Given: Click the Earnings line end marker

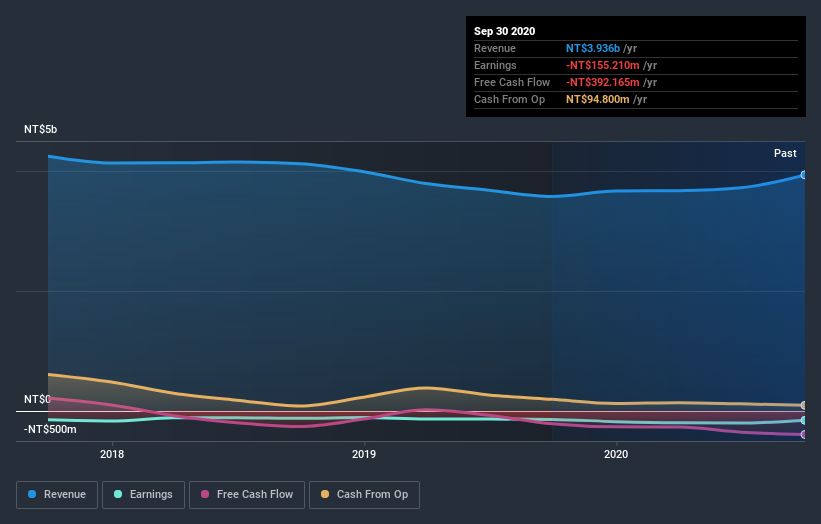Looking at the screenshot, I should (804, 420).
